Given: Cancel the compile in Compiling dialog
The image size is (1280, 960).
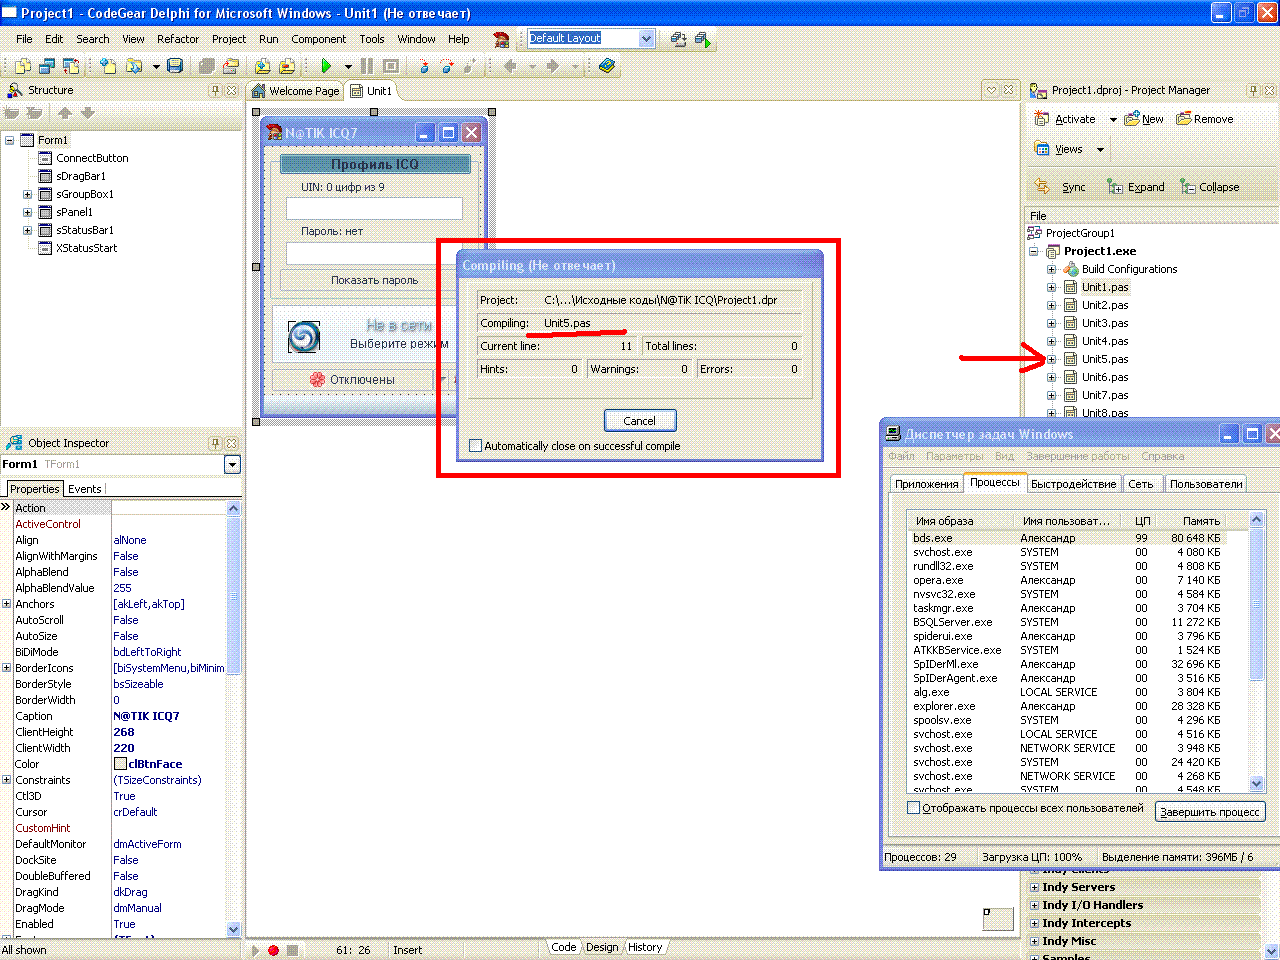Looking at the screenshot, I should point(640,421).
